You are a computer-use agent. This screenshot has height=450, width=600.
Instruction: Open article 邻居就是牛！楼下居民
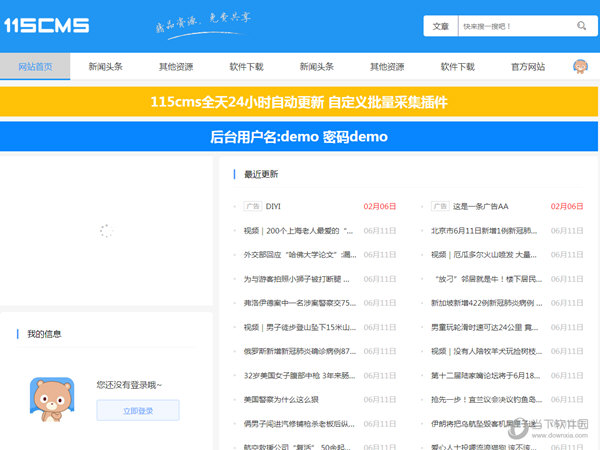tap(488, 279)
